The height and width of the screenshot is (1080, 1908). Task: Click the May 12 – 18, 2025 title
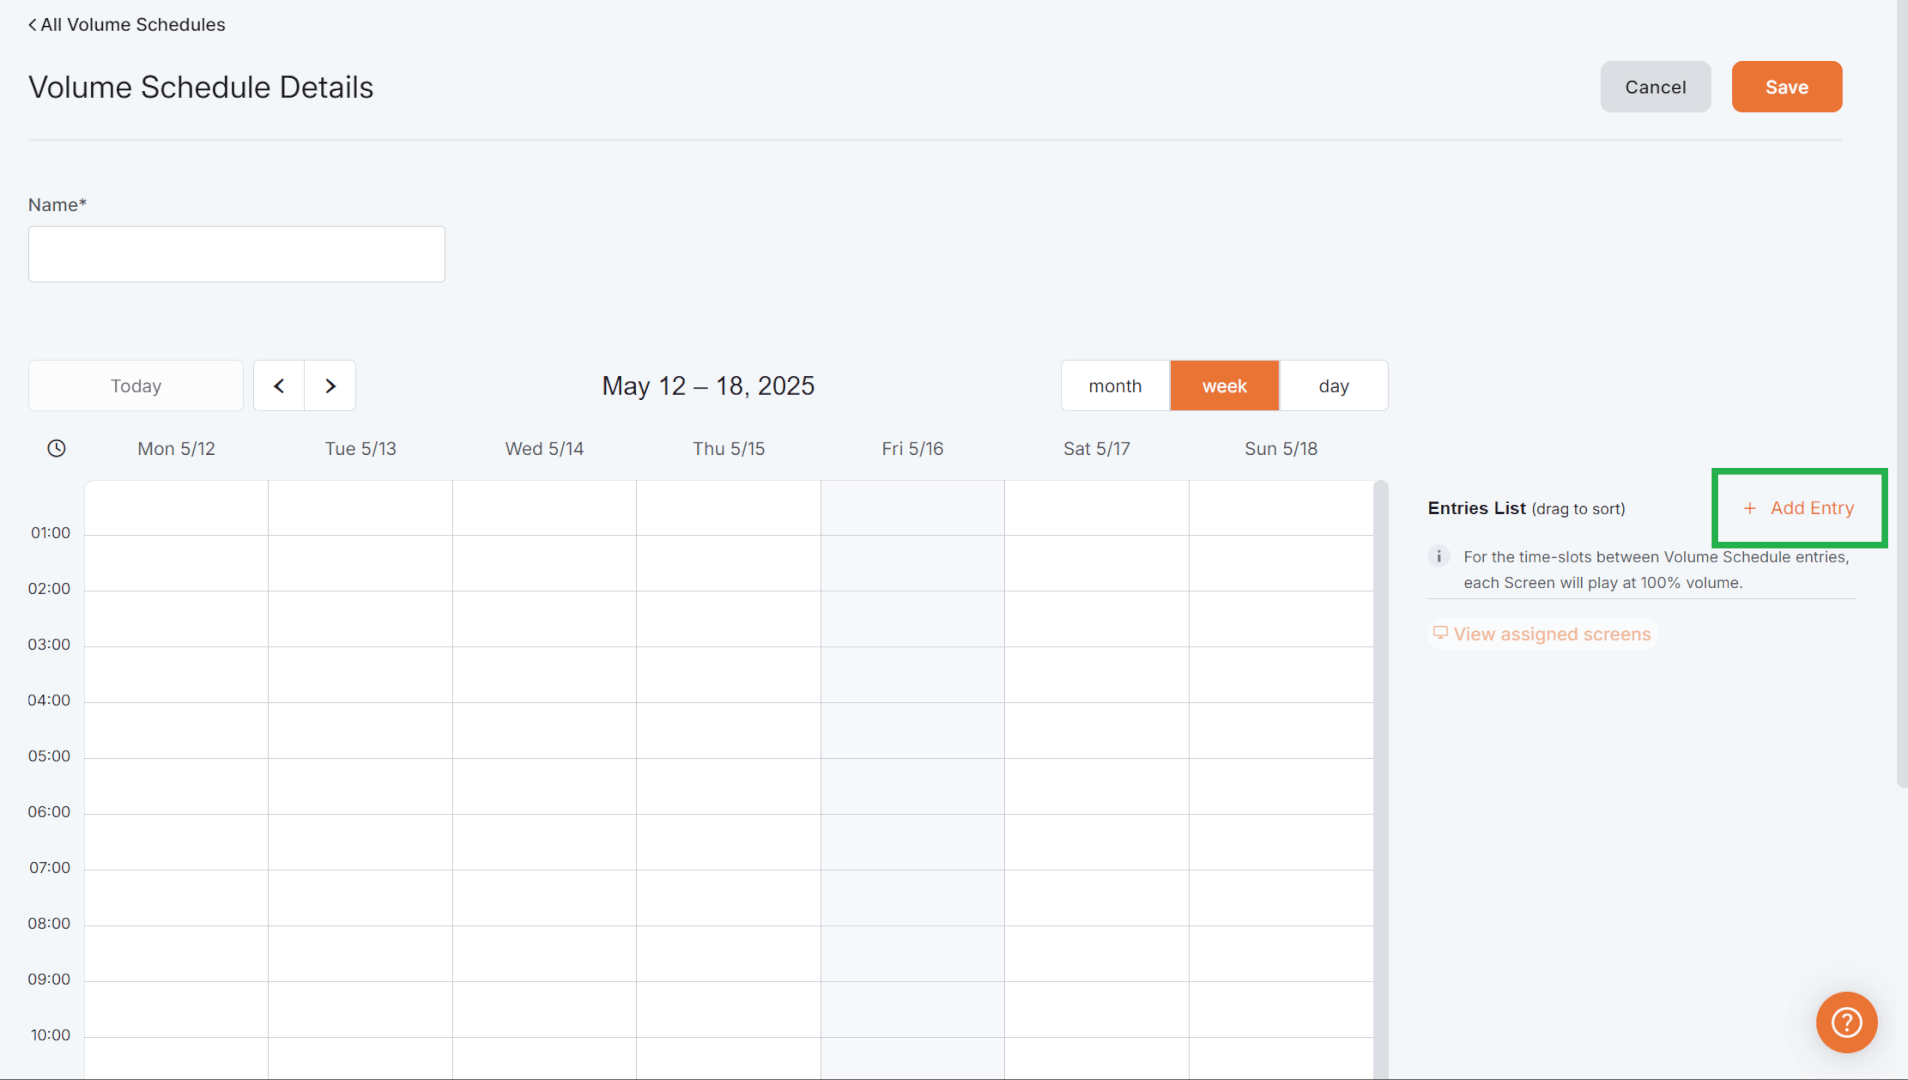pyautogui.click(x=708, y=386)
